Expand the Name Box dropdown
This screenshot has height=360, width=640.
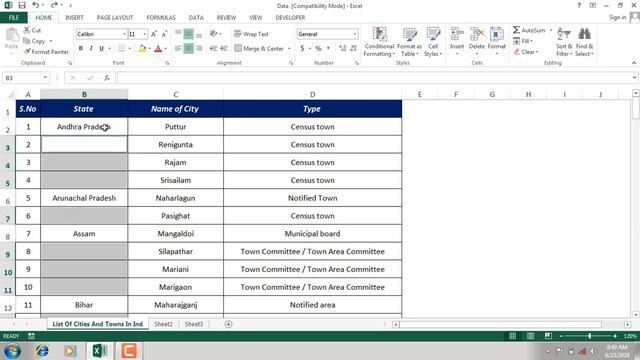click(45, 78)
